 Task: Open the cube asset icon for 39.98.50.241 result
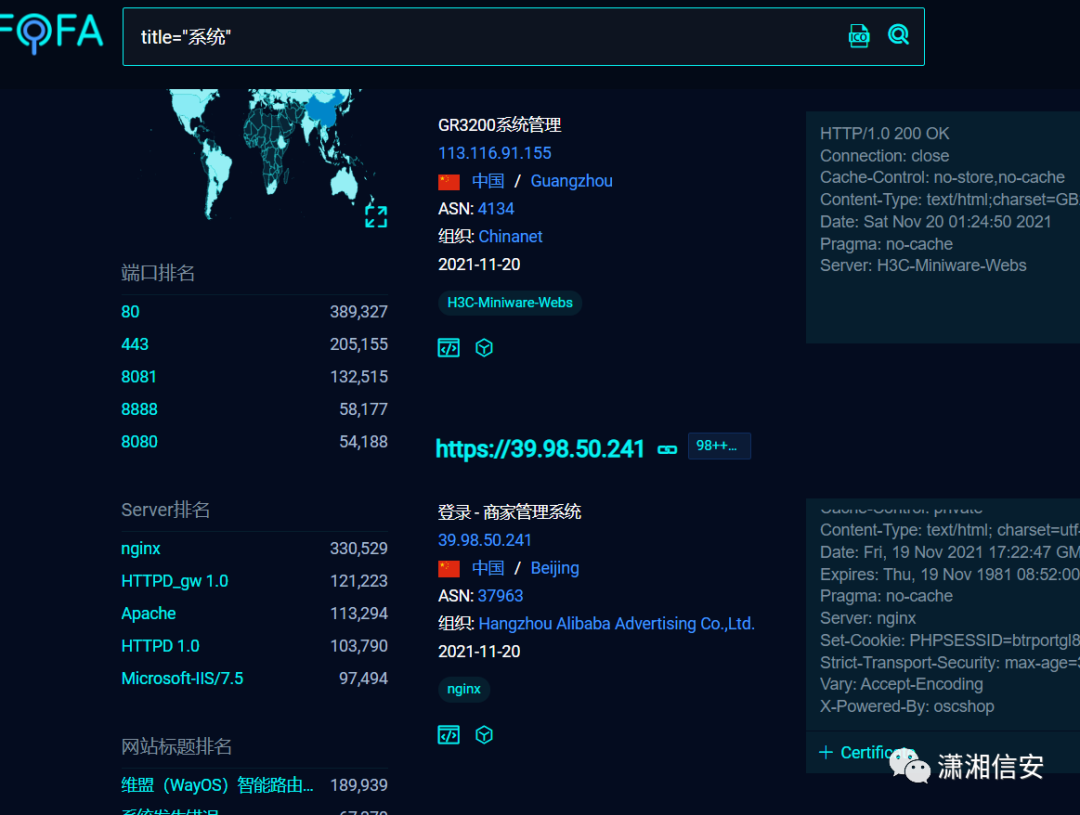[484, 735]
